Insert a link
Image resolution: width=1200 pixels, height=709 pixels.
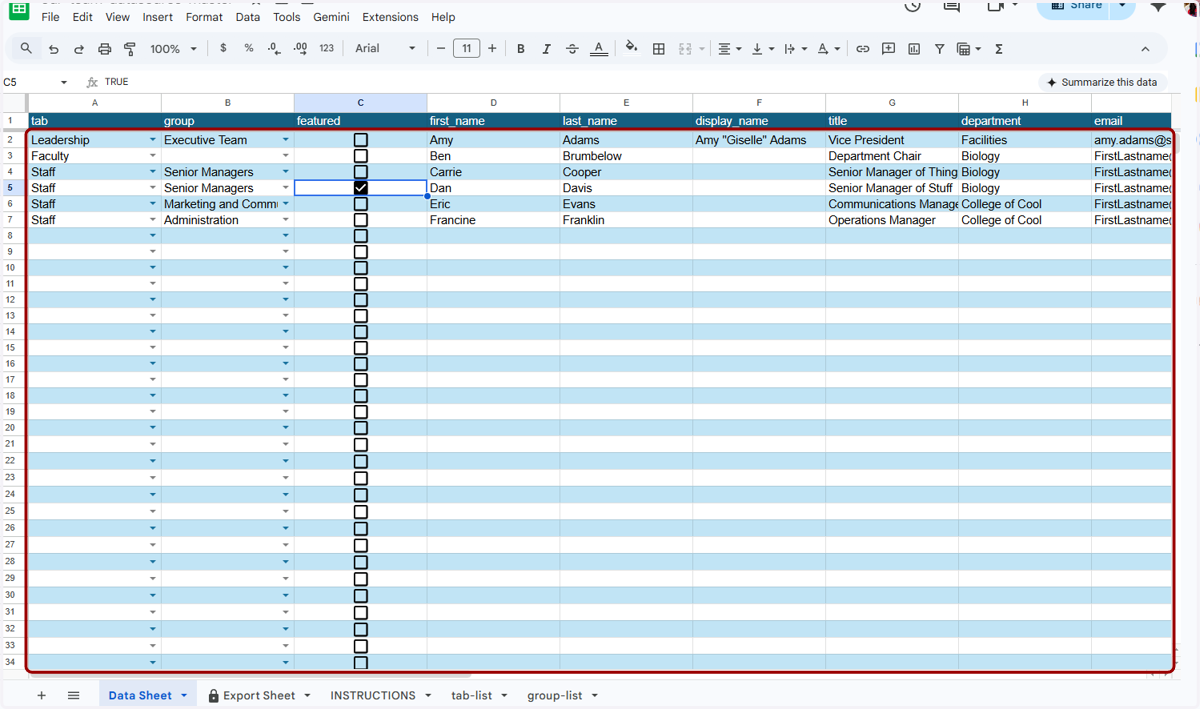(862, 48)
